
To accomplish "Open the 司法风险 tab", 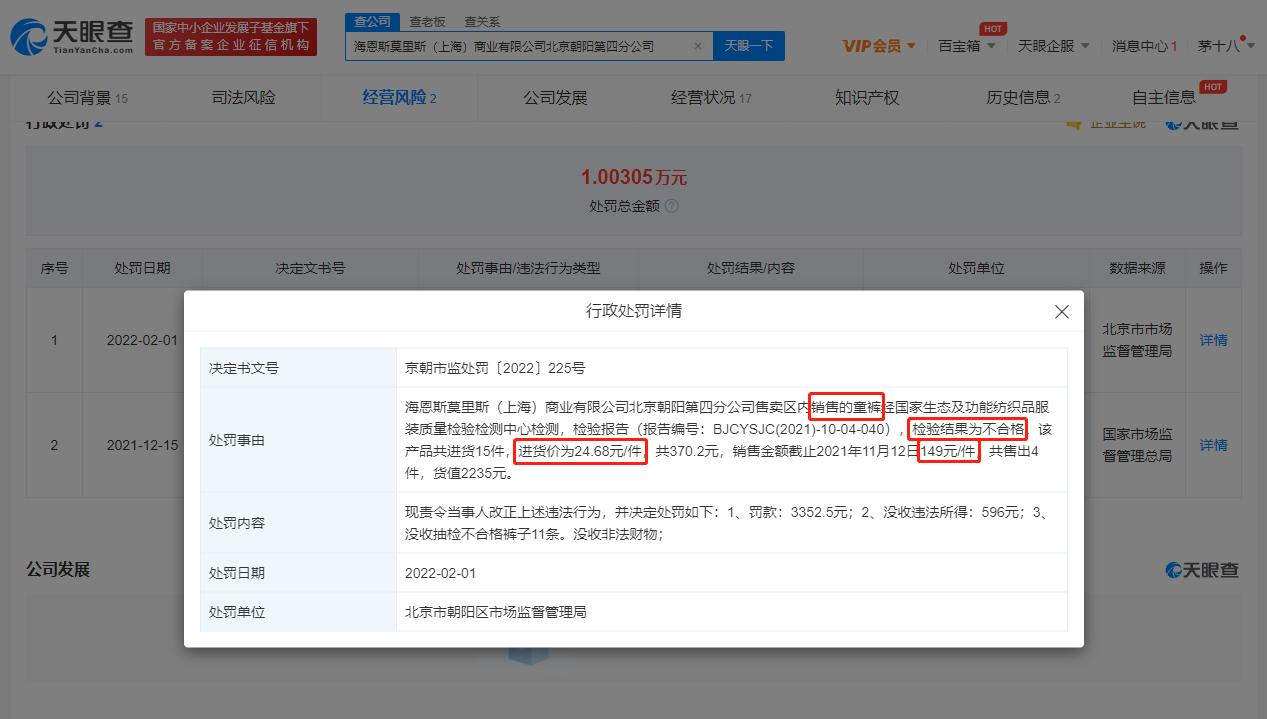I will click(x=243, y=97).
